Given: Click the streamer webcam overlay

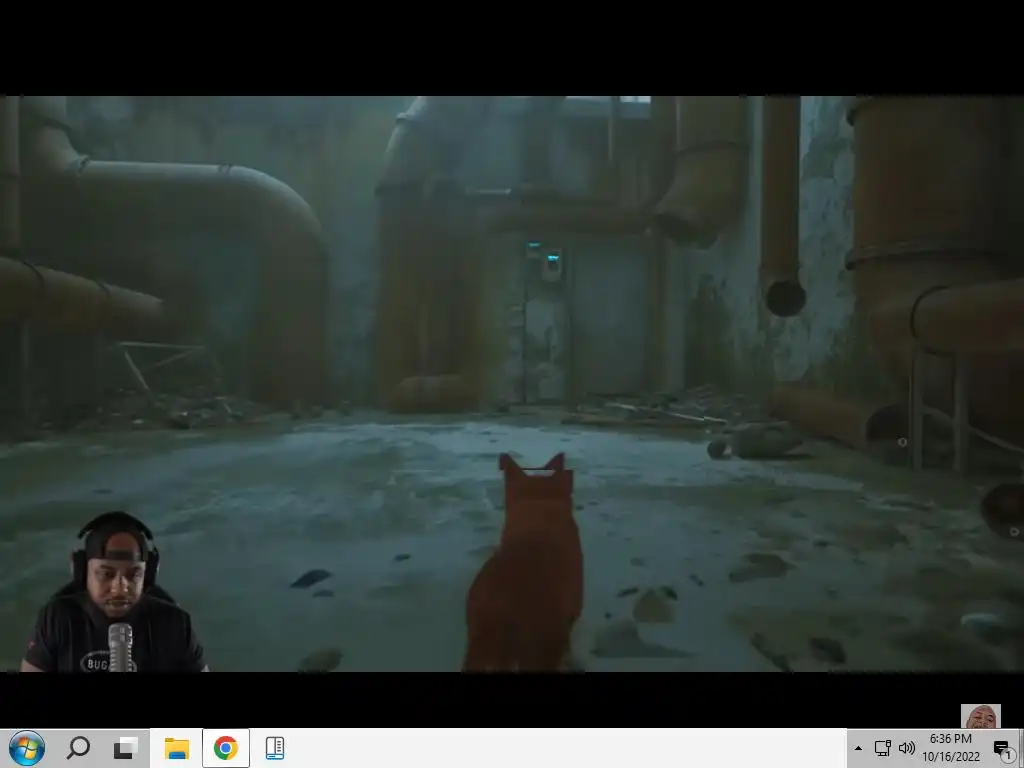Looking at the screenshot, I should pos(114,592).
